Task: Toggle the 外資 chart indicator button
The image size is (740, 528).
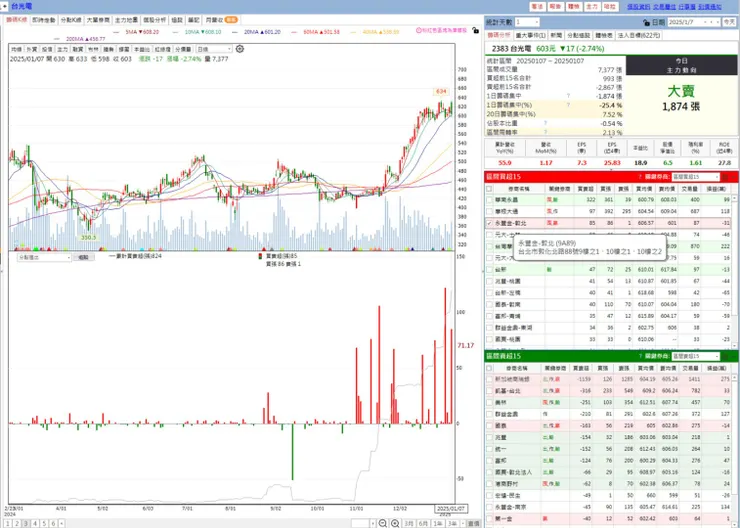Action: click(32, 49)
